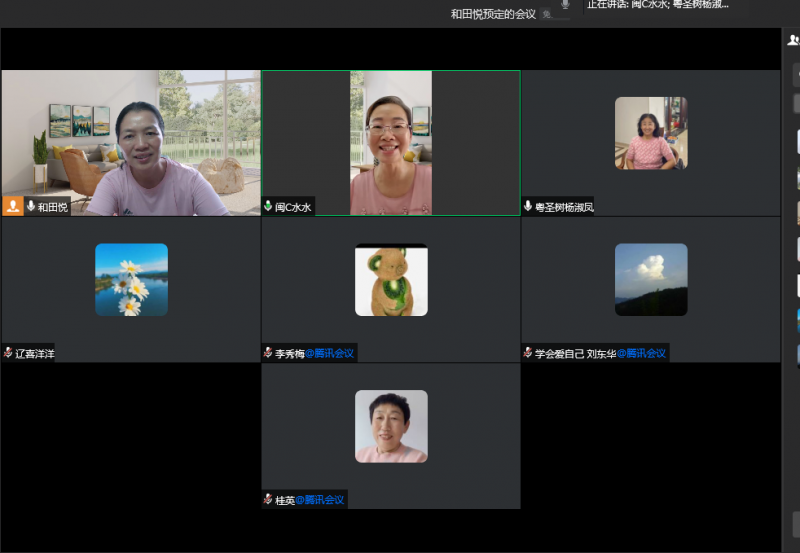Click muted microphone icon for 辽喜洋洋
This screenshot has height=553, width=800.
[x=8, y=353]
